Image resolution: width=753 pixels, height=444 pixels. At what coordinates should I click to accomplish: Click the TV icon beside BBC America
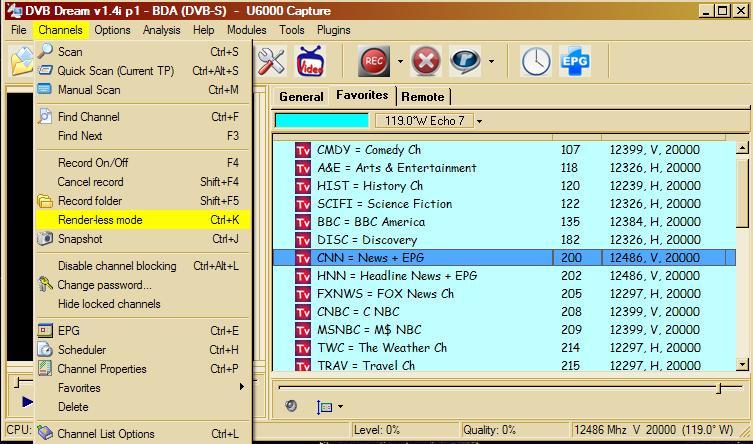coord(303,222)
